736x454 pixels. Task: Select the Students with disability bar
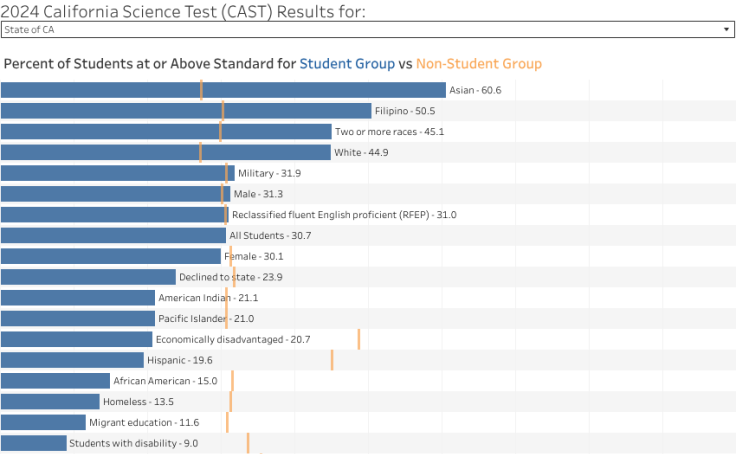click(x=33, y=443)
